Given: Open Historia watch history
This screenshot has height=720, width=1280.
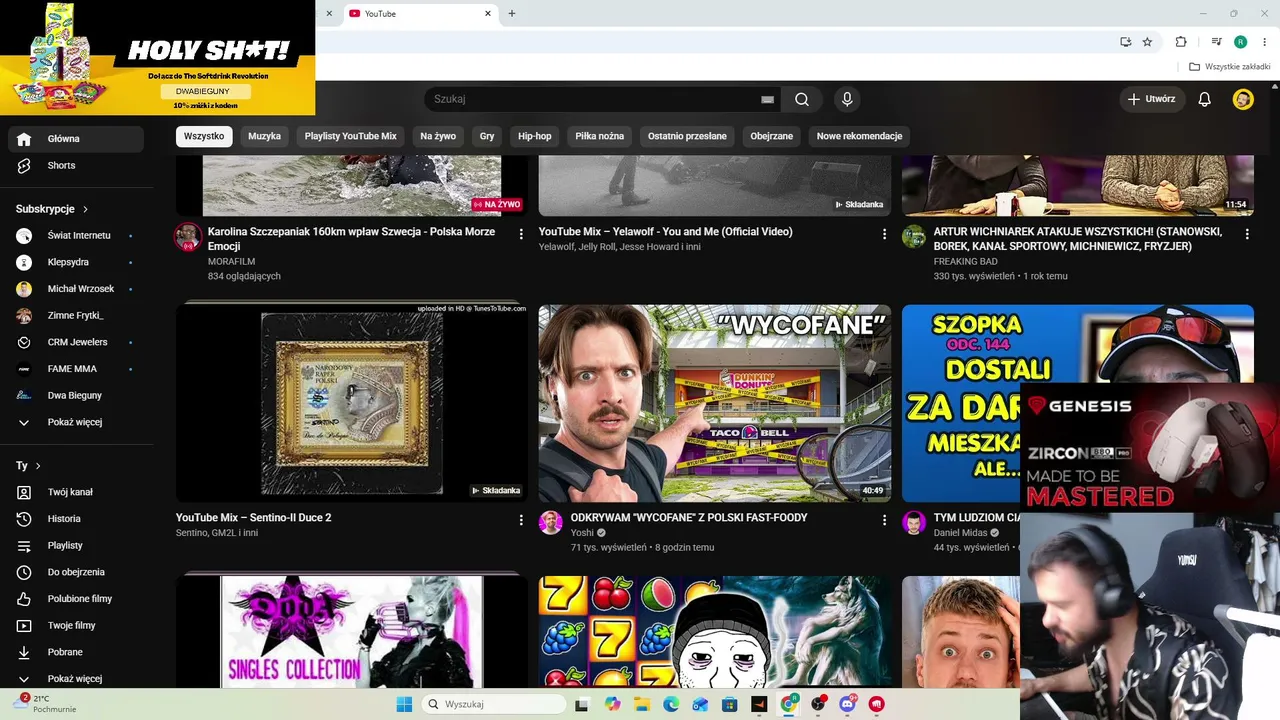Looking at the screenshot, I should point(76,519).
